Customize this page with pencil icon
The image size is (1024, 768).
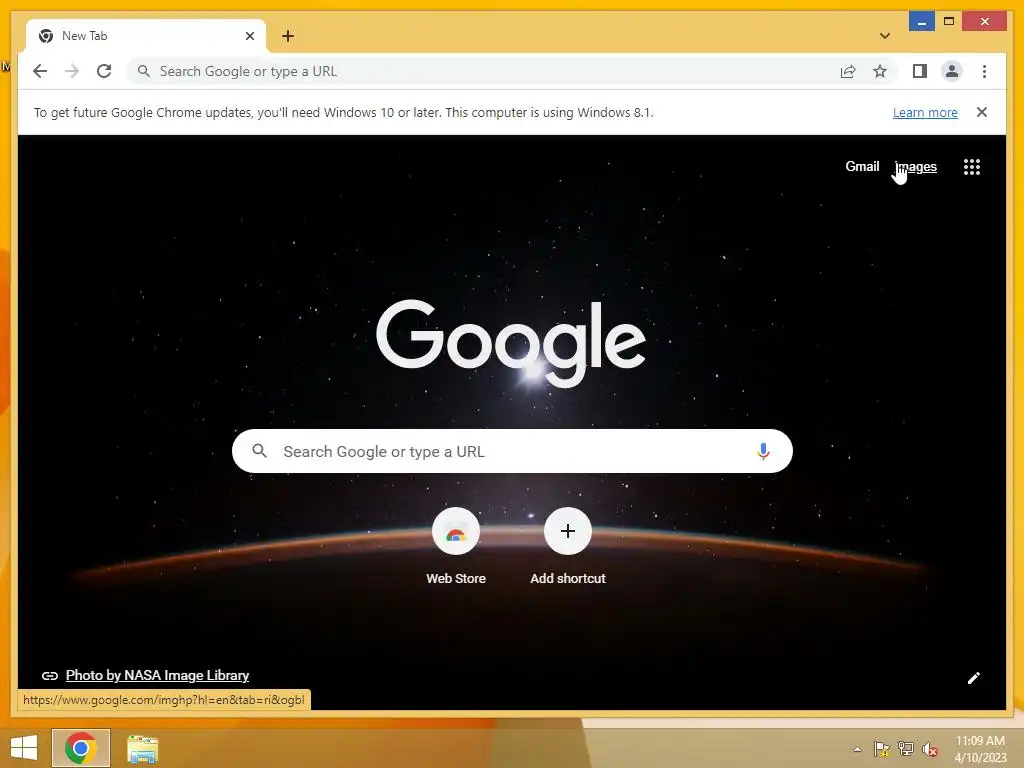coord(974,678)
